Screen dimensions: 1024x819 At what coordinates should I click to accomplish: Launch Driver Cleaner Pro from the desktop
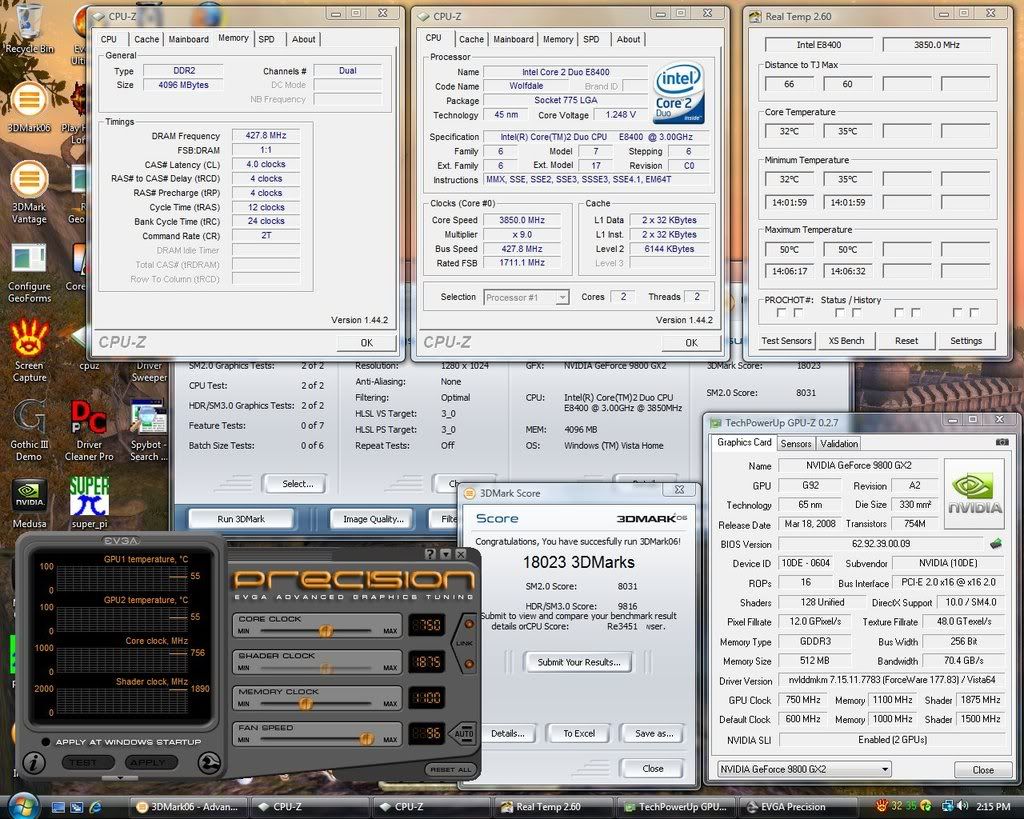click(x=89, y=430)
